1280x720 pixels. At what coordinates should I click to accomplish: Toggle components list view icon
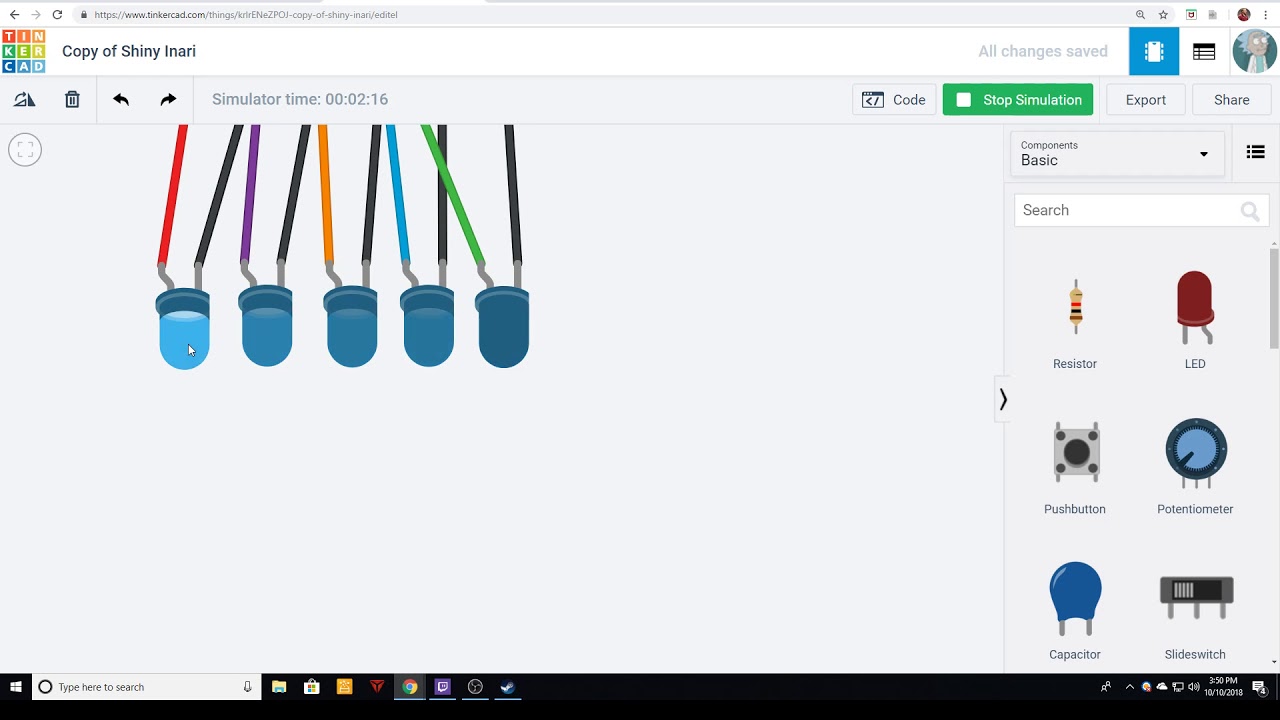click(x=1256, y=152)
